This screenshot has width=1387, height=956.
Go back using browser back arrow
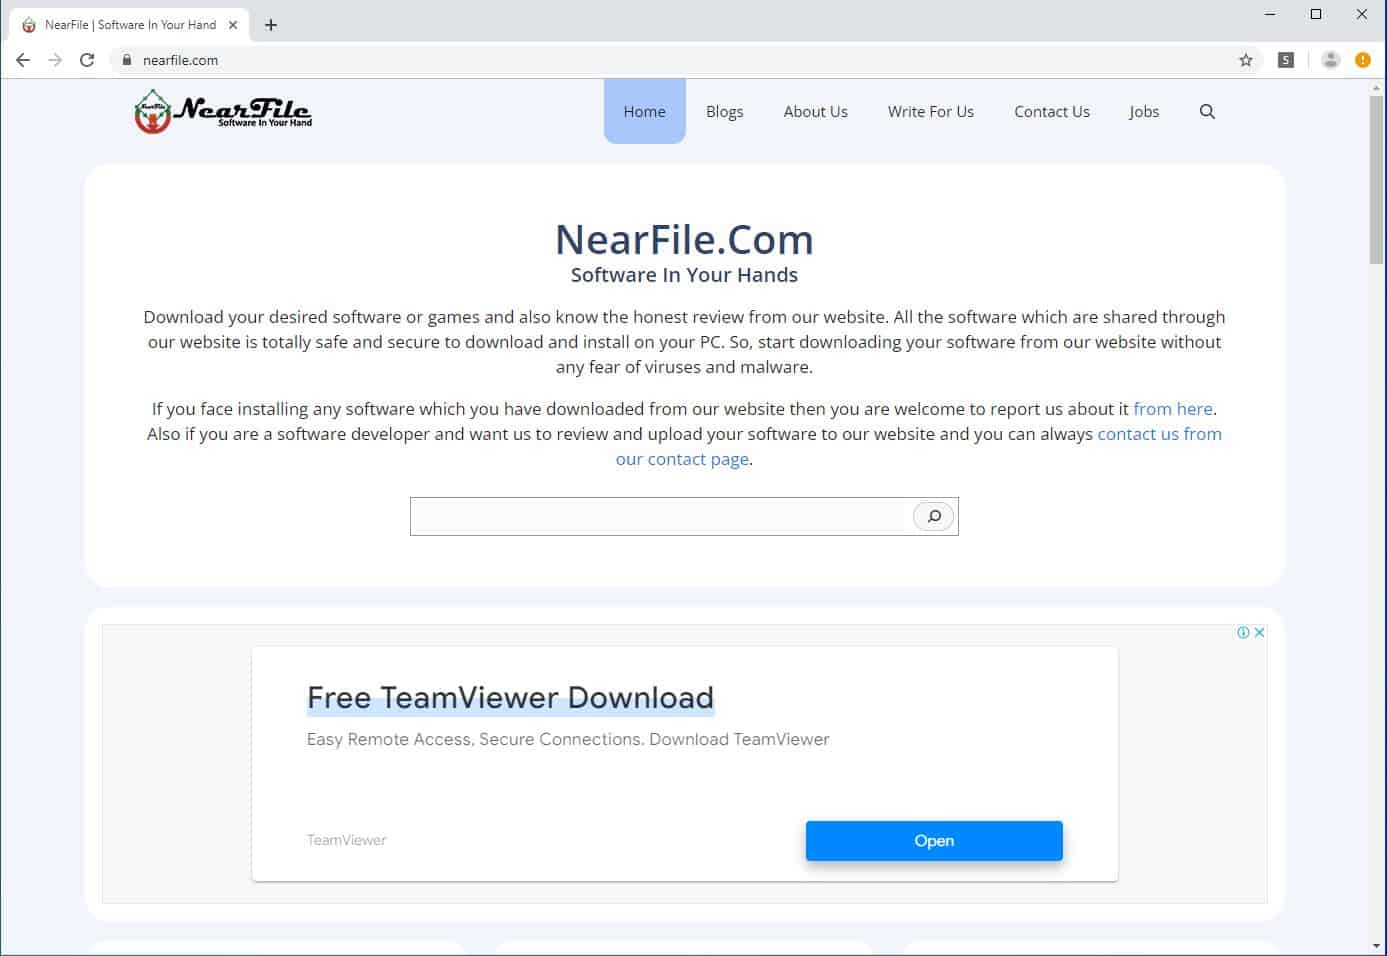tap(23, 60)
